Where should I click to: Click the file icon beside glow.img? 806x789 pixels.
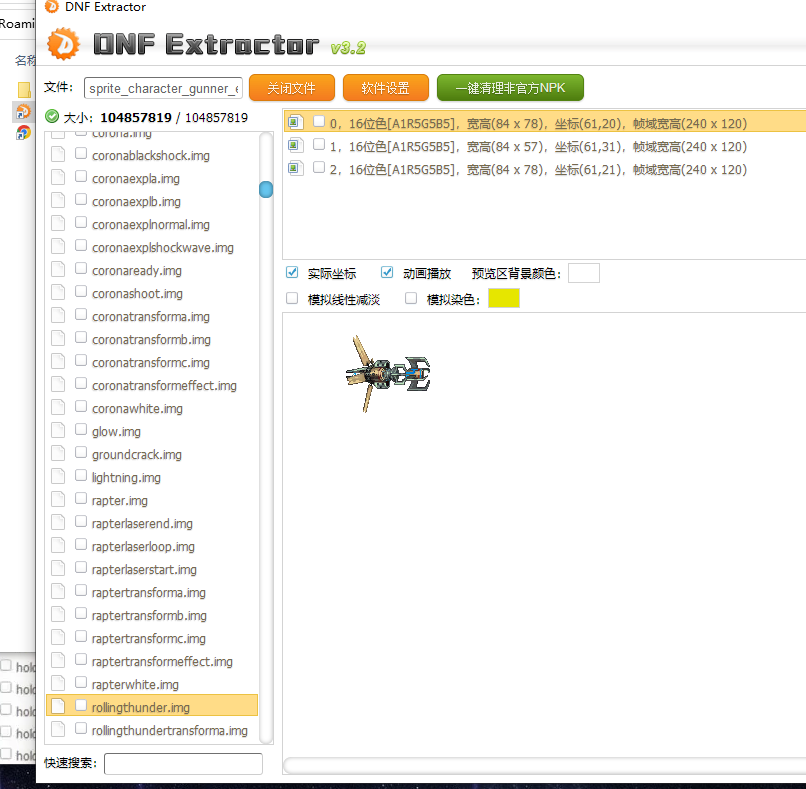click(58, 431)
